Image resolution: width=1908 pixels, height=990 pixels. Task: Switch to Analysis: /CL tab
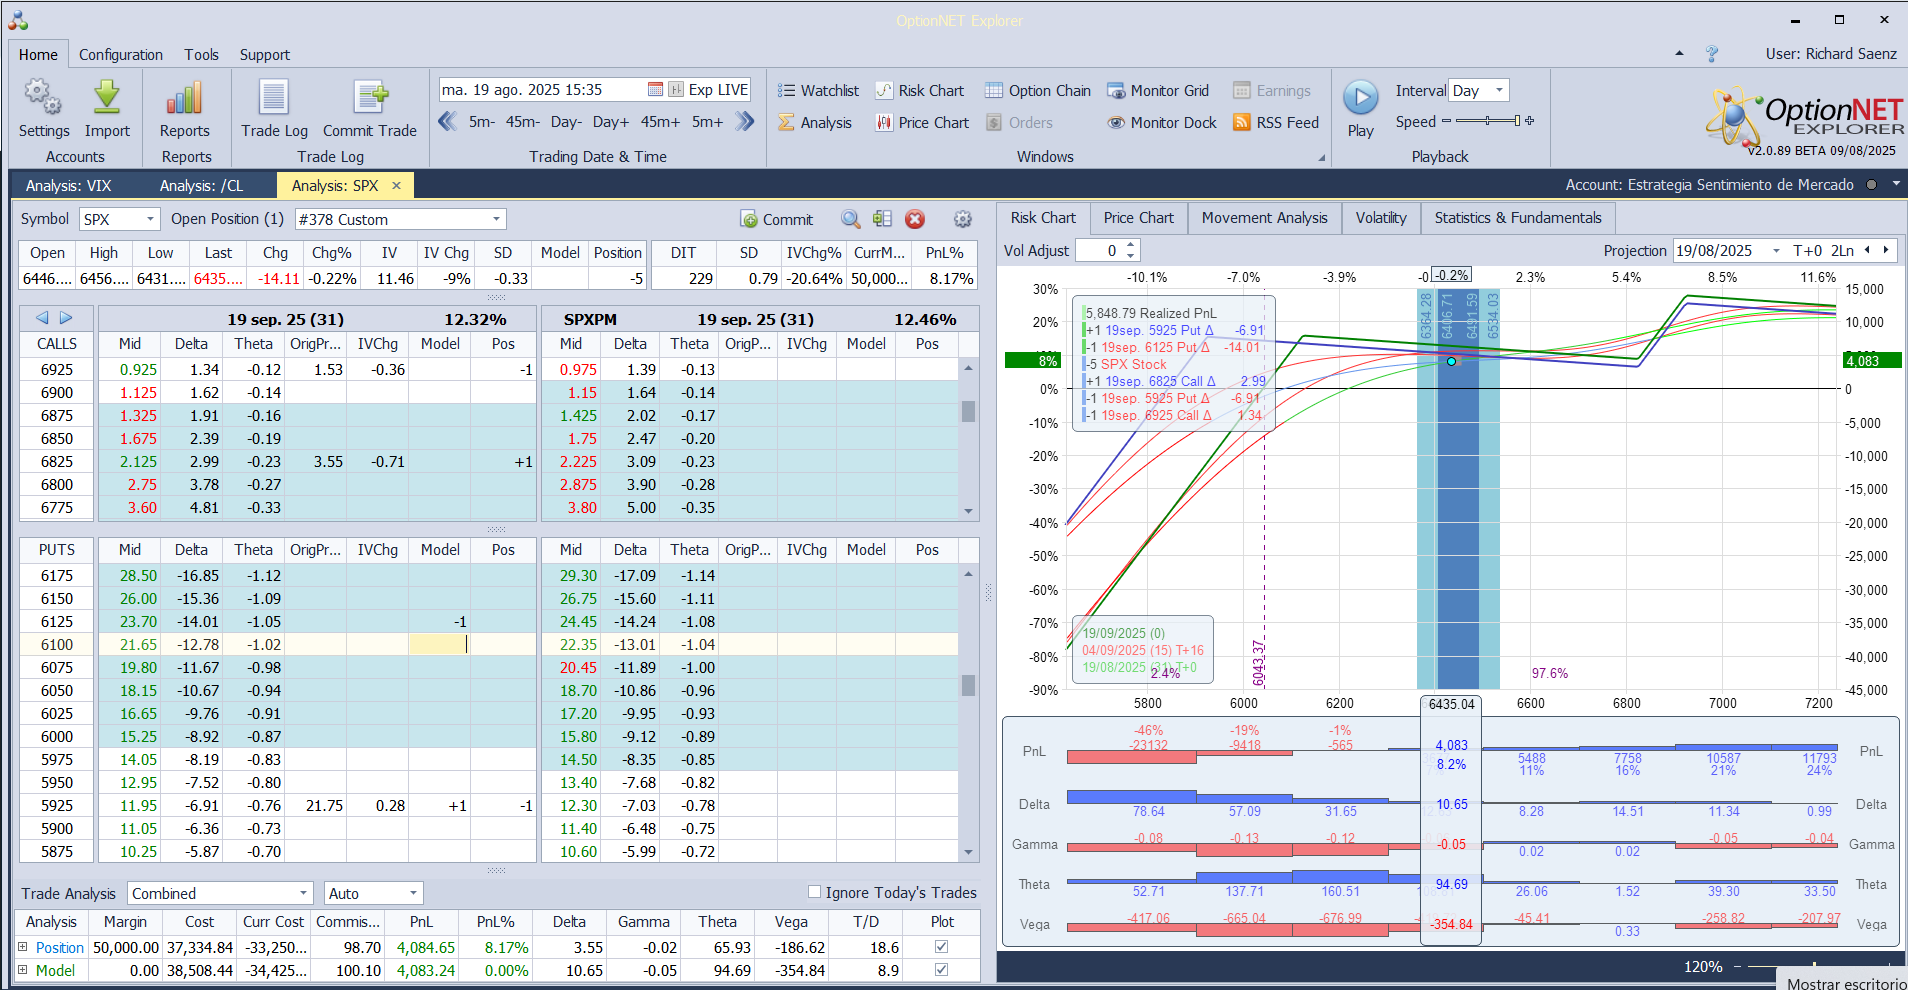201,185
